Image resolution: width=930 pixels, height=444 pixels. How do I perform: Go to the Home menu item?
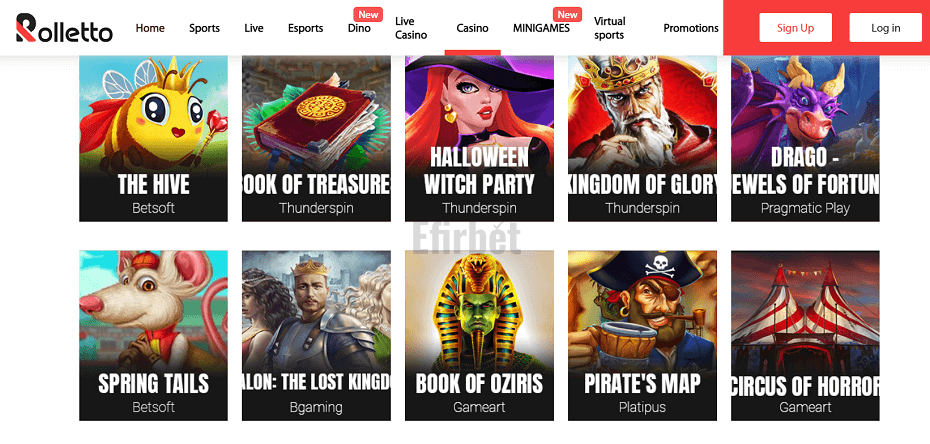click(150, 28)
